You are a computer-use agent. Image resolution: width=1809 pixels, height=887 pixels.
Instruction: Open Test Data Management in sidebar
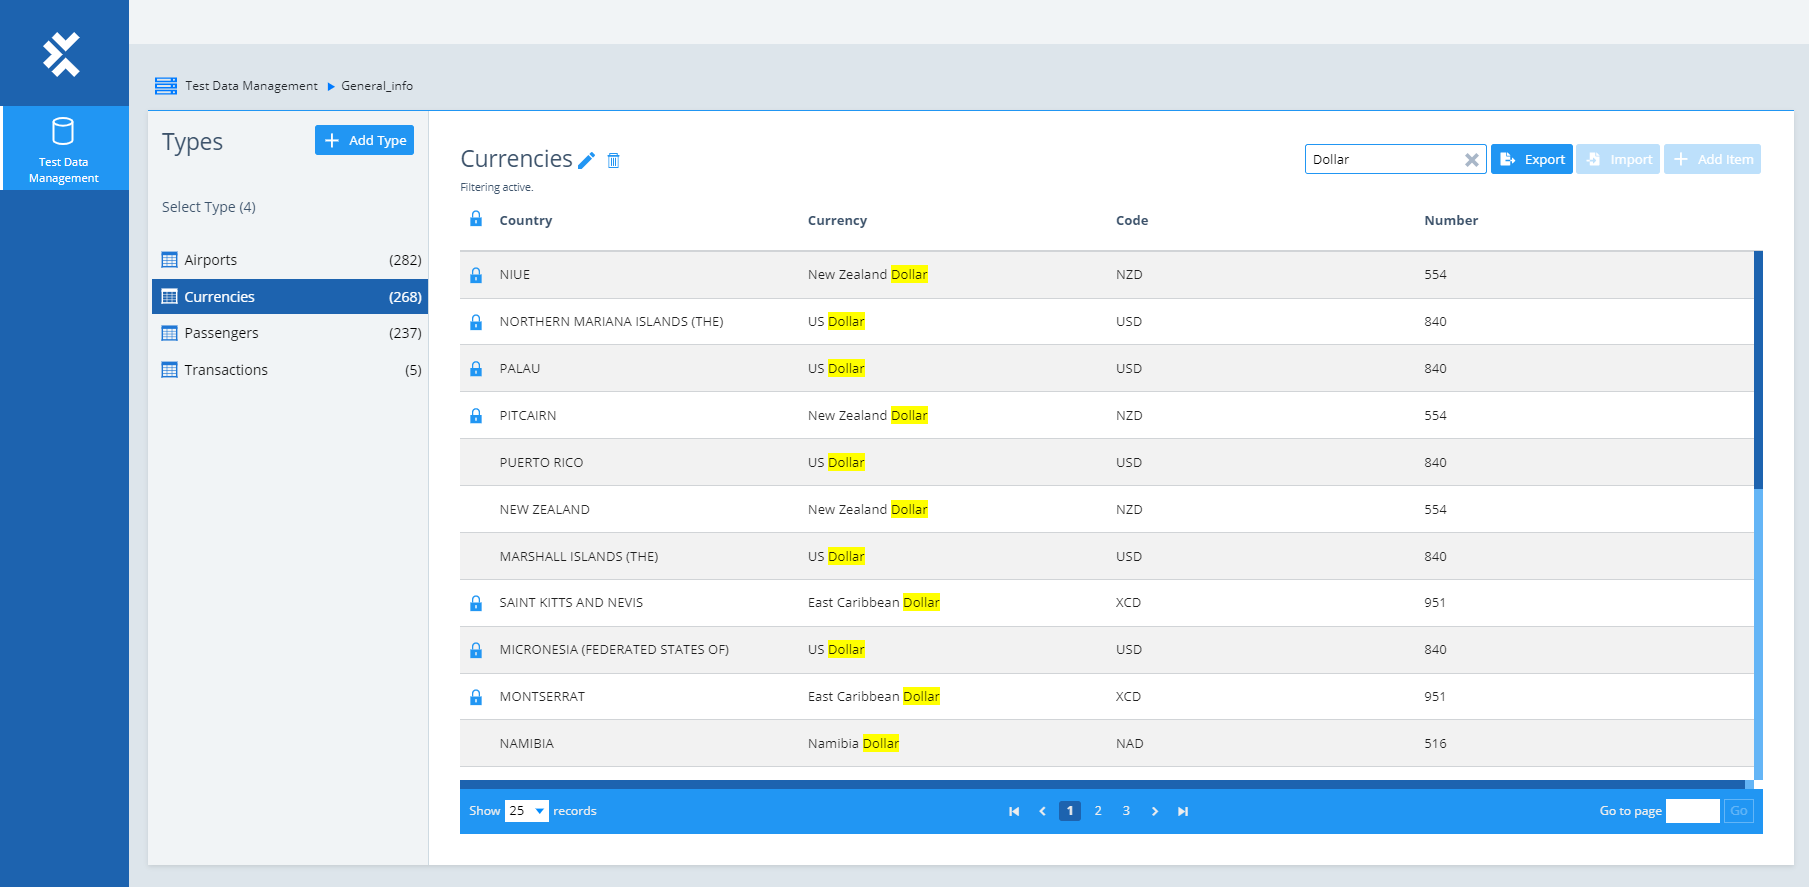point(64,149)
